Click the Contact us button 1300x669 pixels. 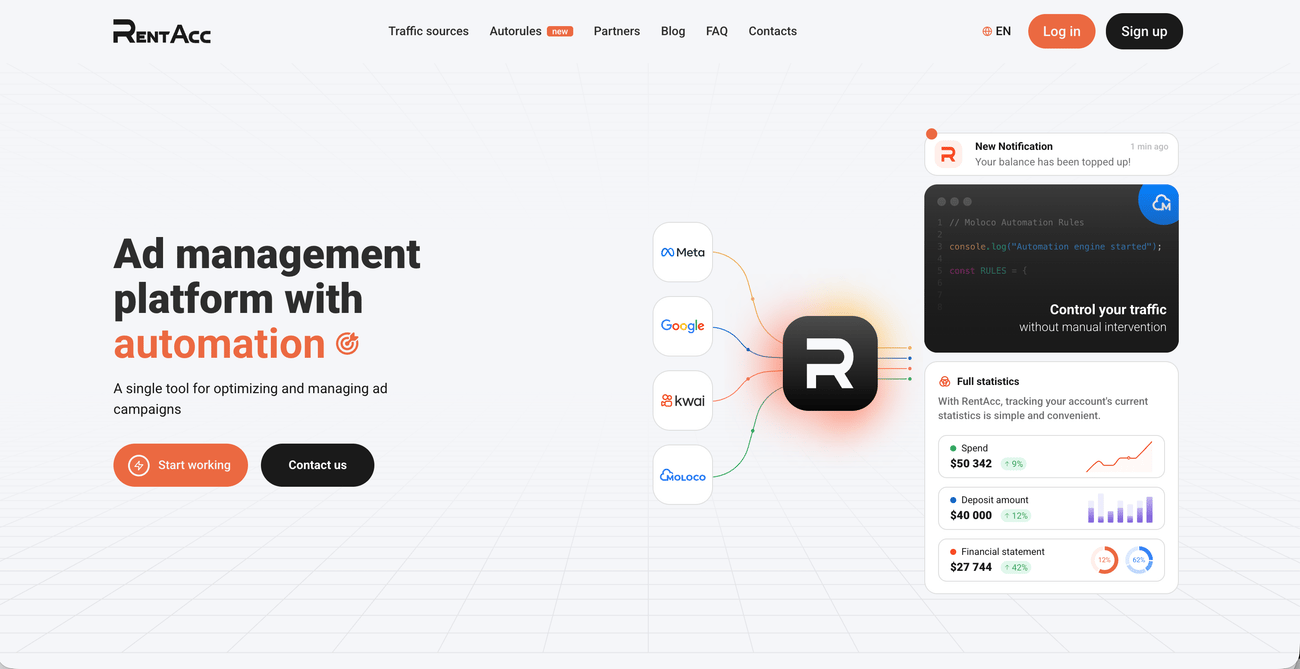coord(317,465)
